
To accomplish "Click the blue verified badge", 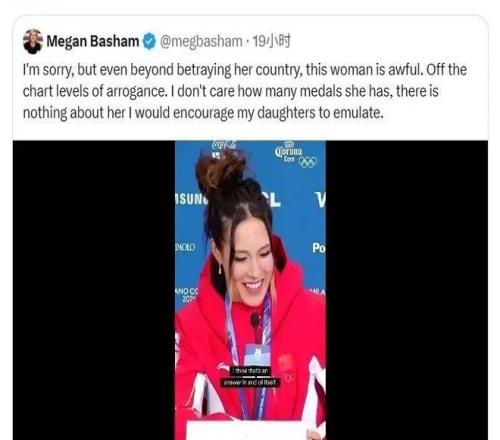I will 149,41.
